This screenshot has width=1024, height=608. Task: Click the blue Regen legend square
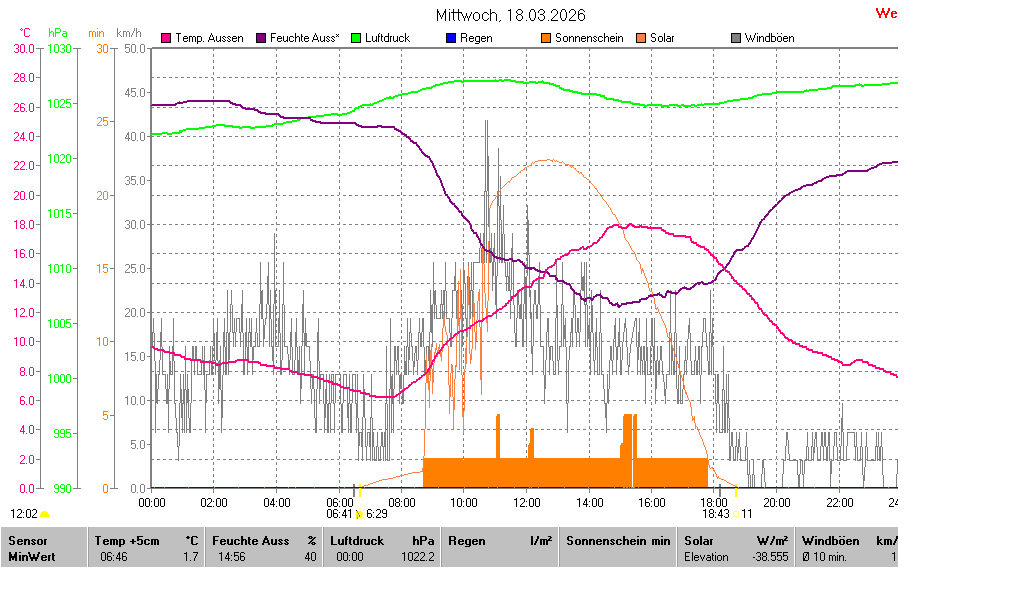pyautogui.click(x=451, y=38)
